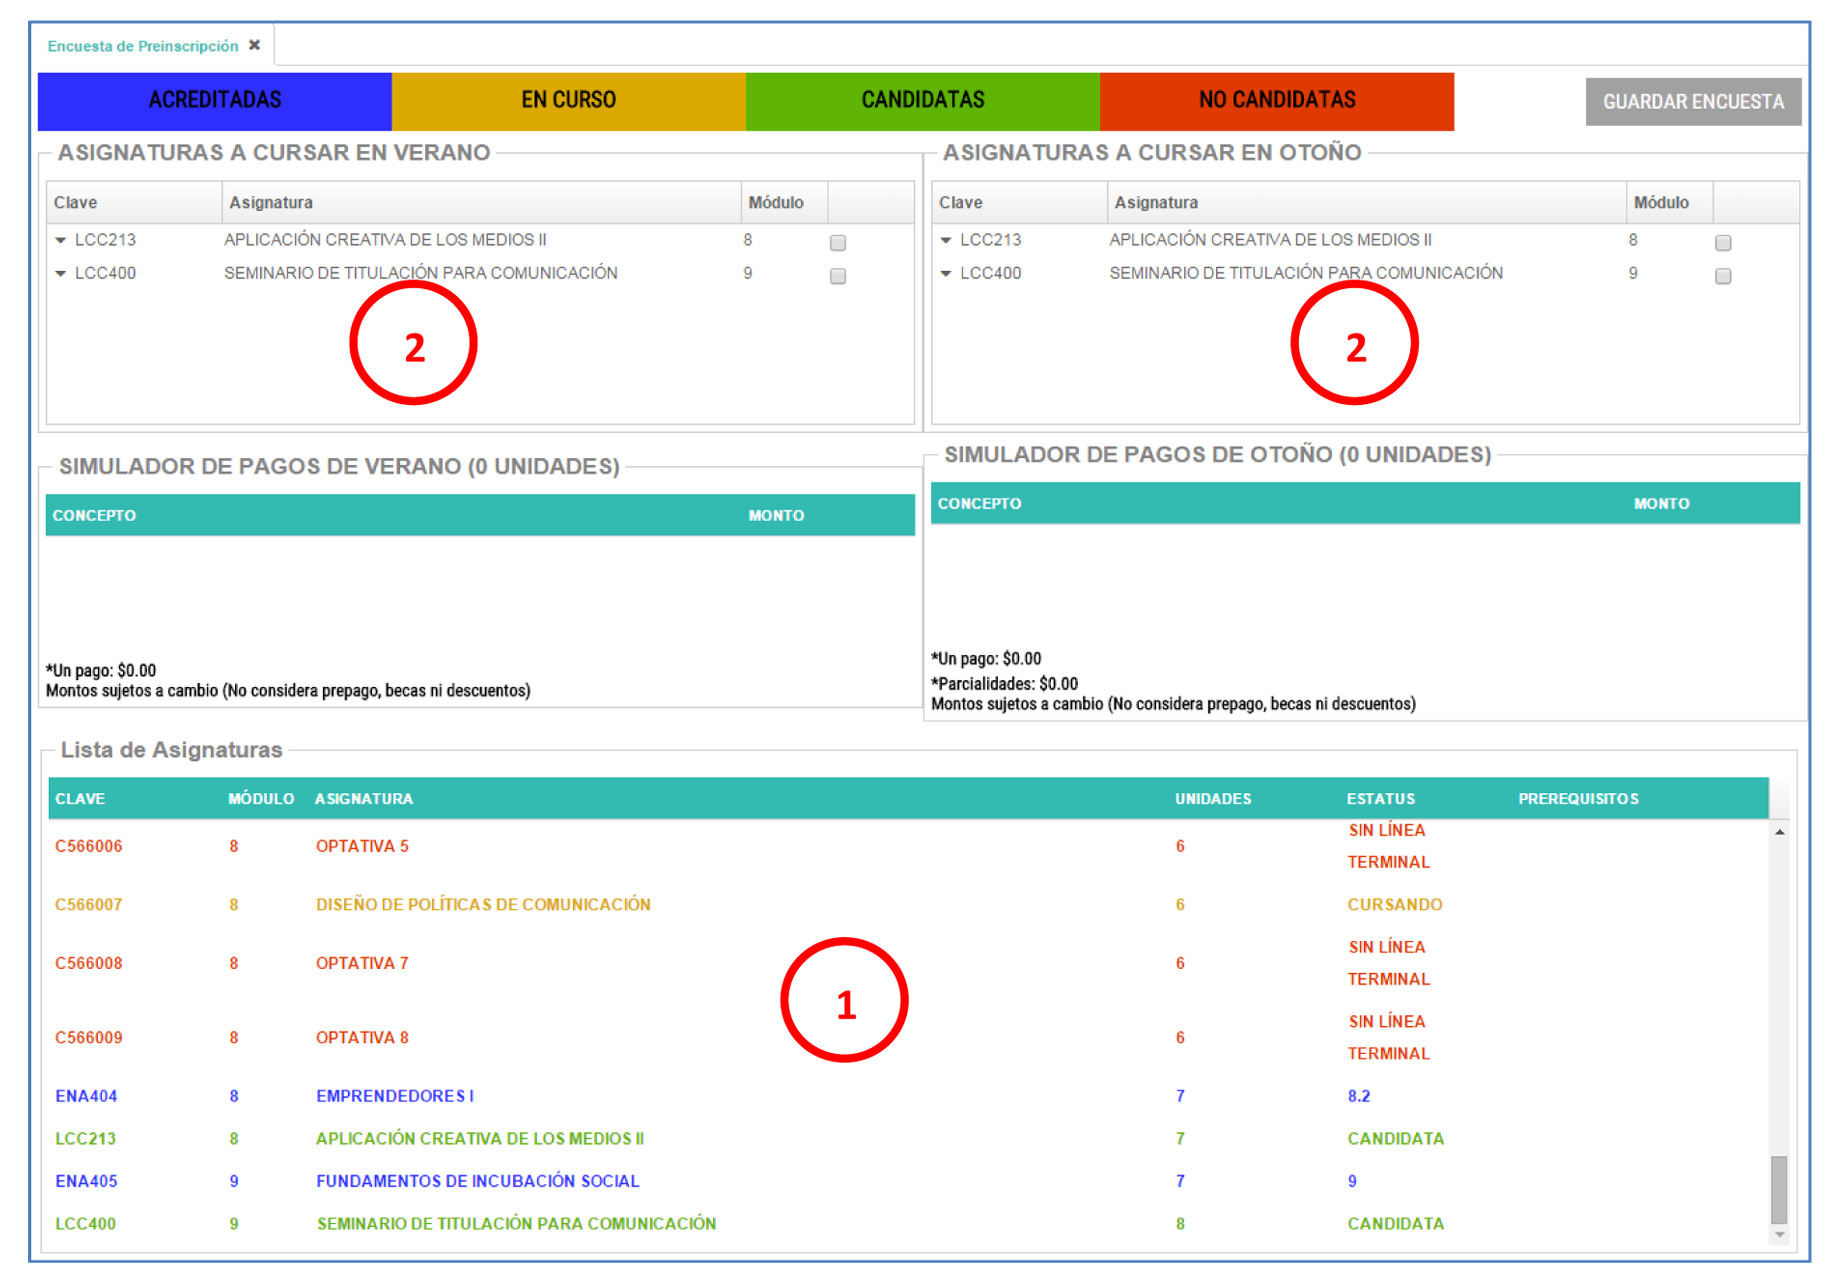Select the green CANDIDATAS legend block
This screenshot has height=1288, width=1847.
click(922, 101)
